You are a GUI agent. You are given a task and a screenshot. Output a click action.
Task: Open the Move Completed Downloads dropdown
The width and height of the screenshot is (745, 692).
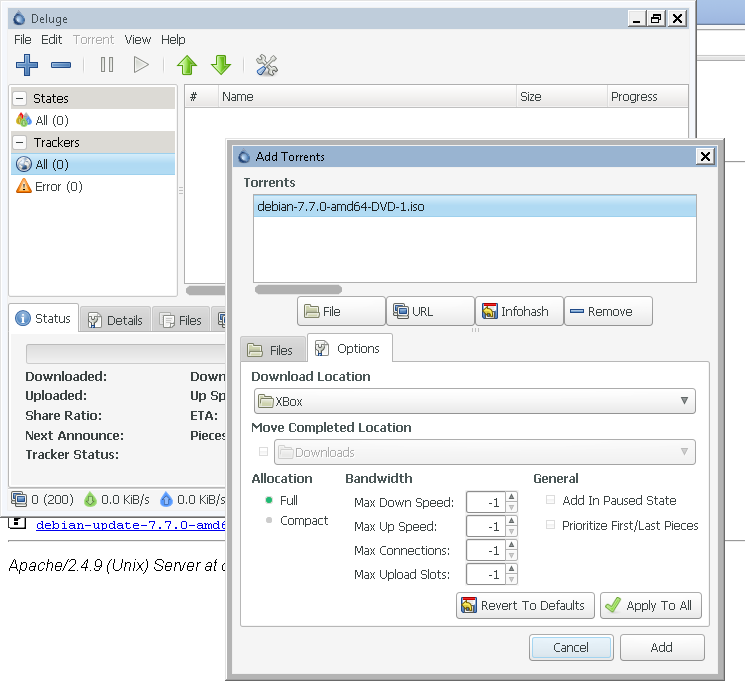point(485,452)
